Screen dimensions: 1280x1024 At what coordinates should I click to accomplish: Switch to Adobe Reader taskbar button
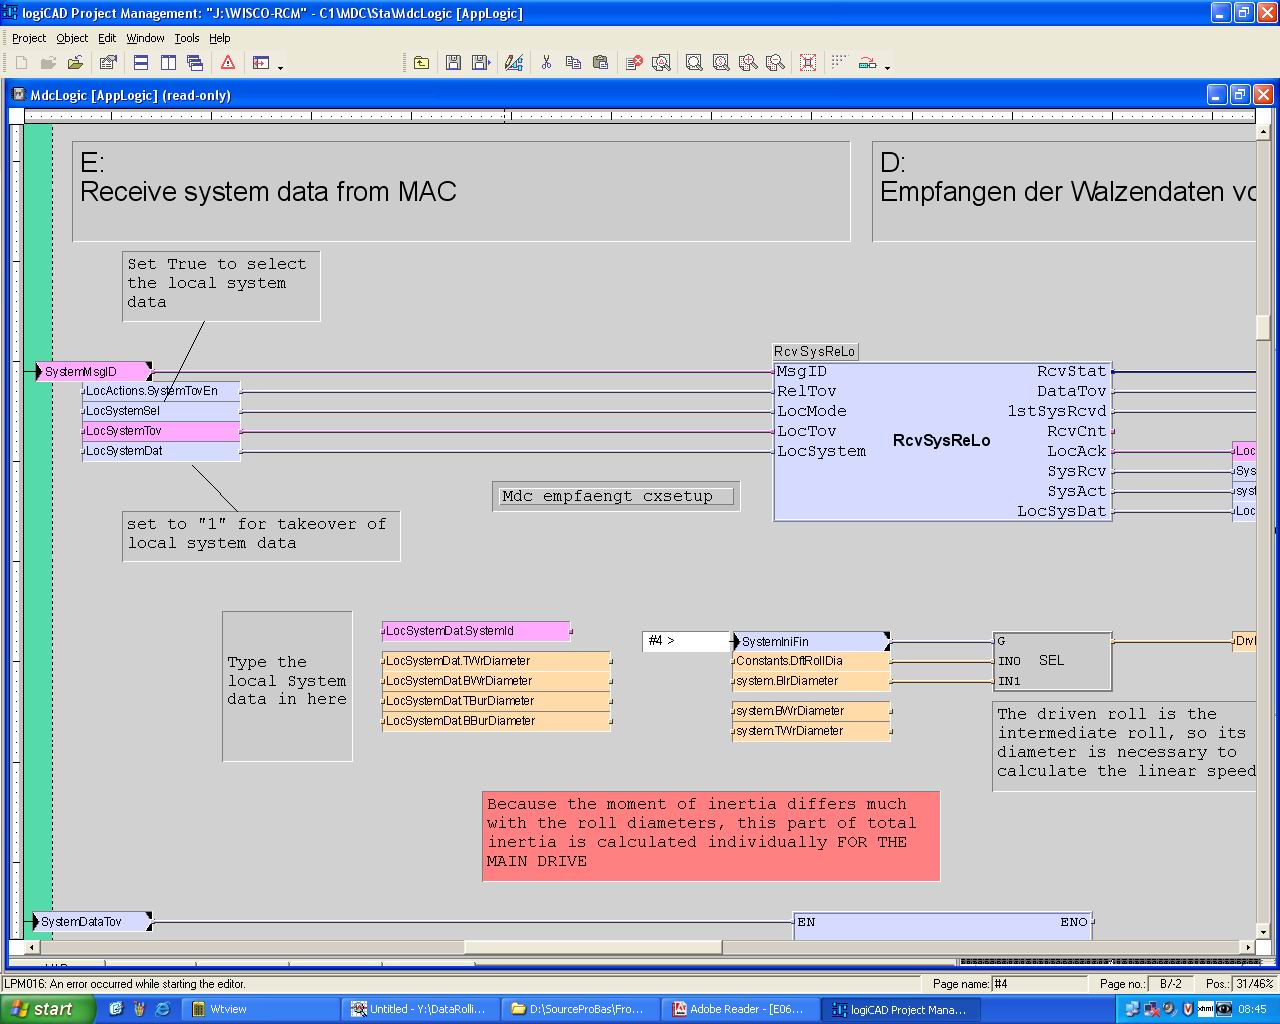pyautogui.click(x=738, y=1009)
